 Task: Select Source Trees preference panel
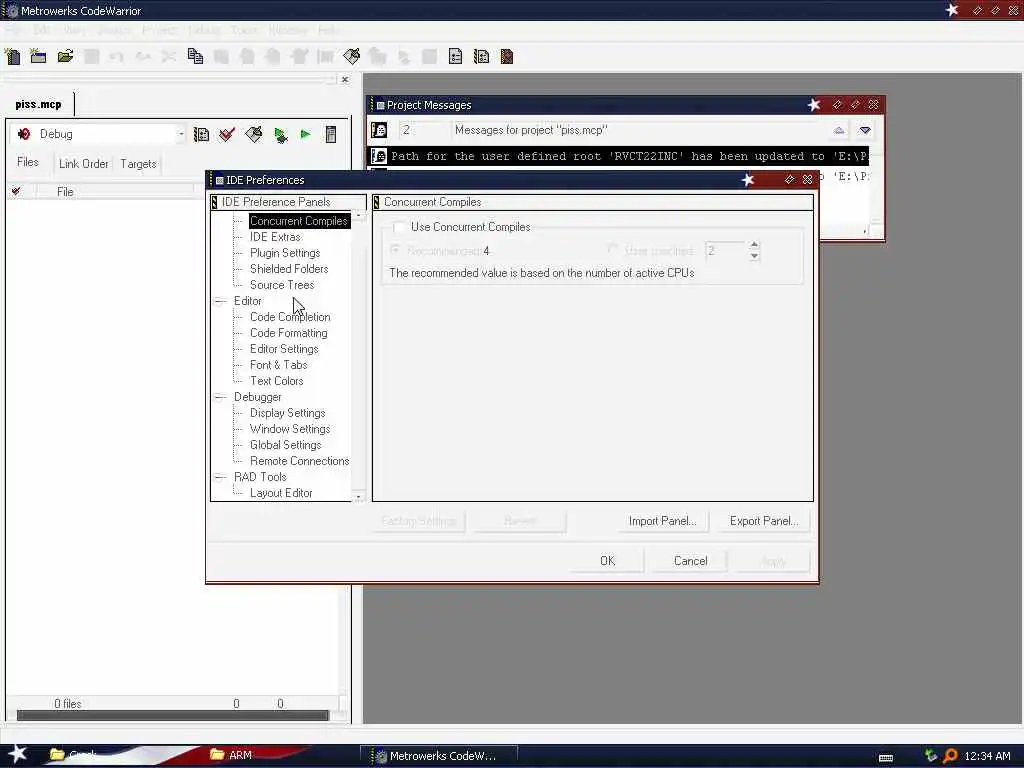coord(281,285)
